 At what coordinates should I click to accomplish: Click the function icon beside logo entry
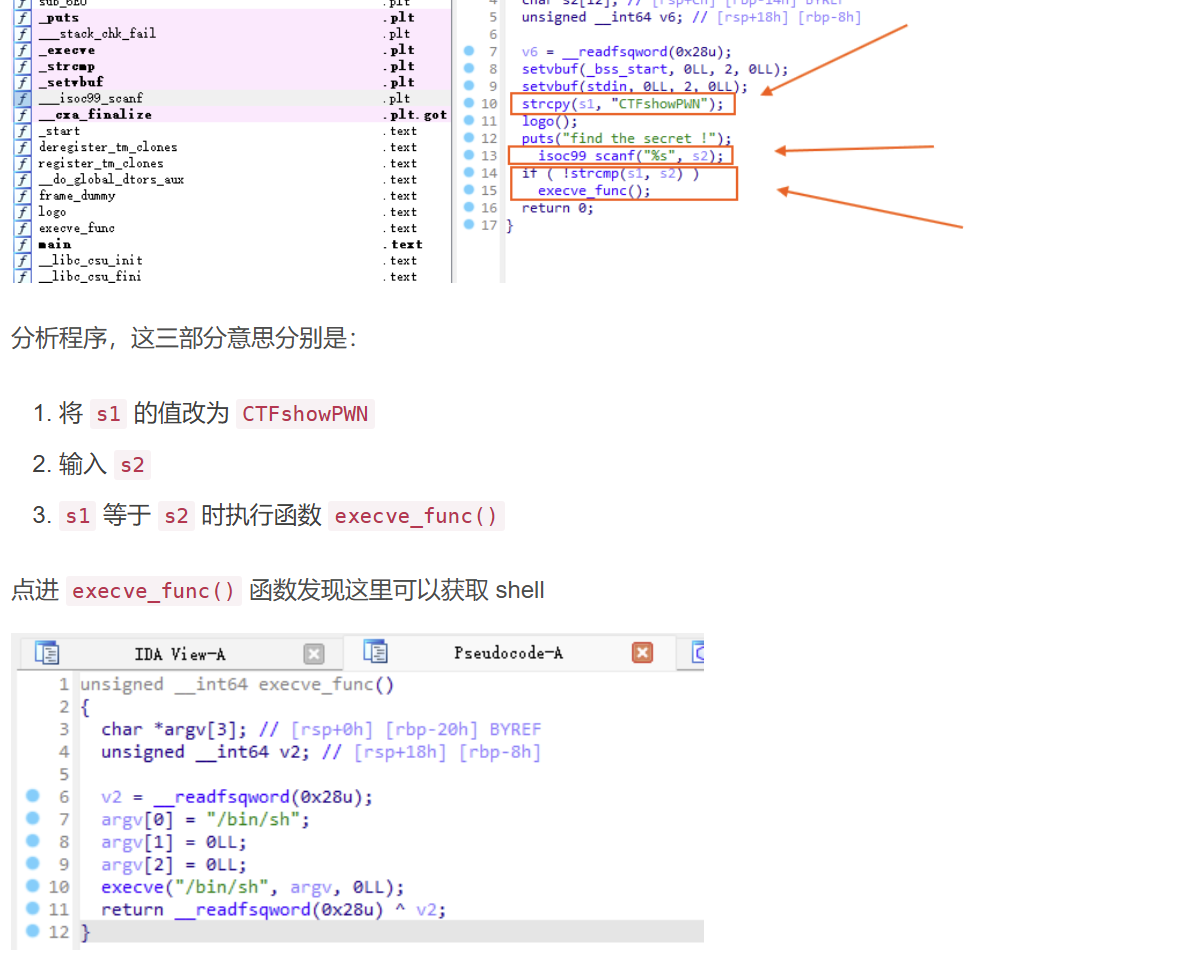click(22, 212)
